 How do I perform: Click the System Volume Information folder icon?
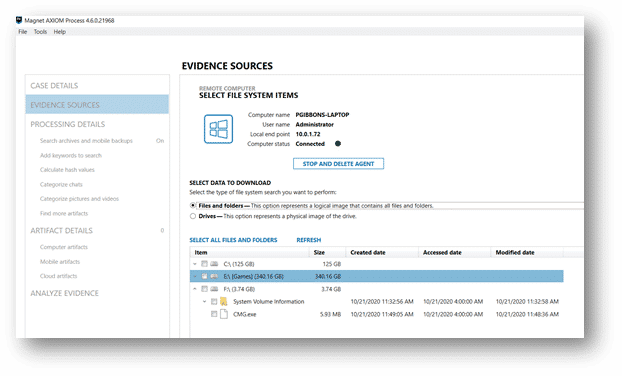click(224, 301)
